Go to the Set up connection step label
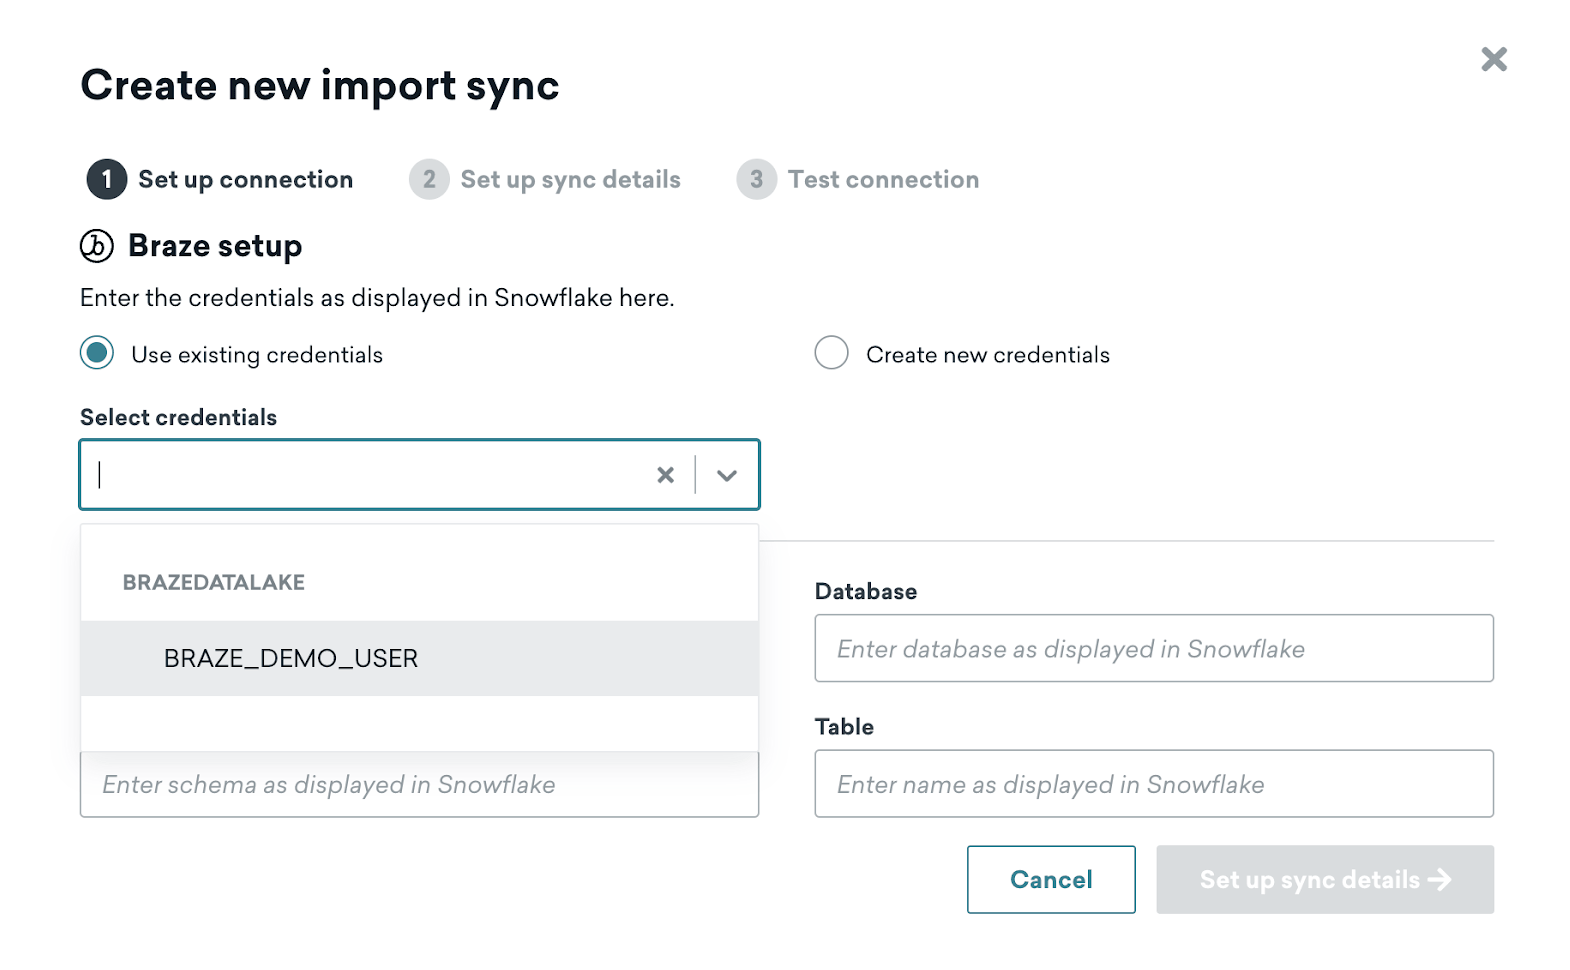 tap(245, 180)
